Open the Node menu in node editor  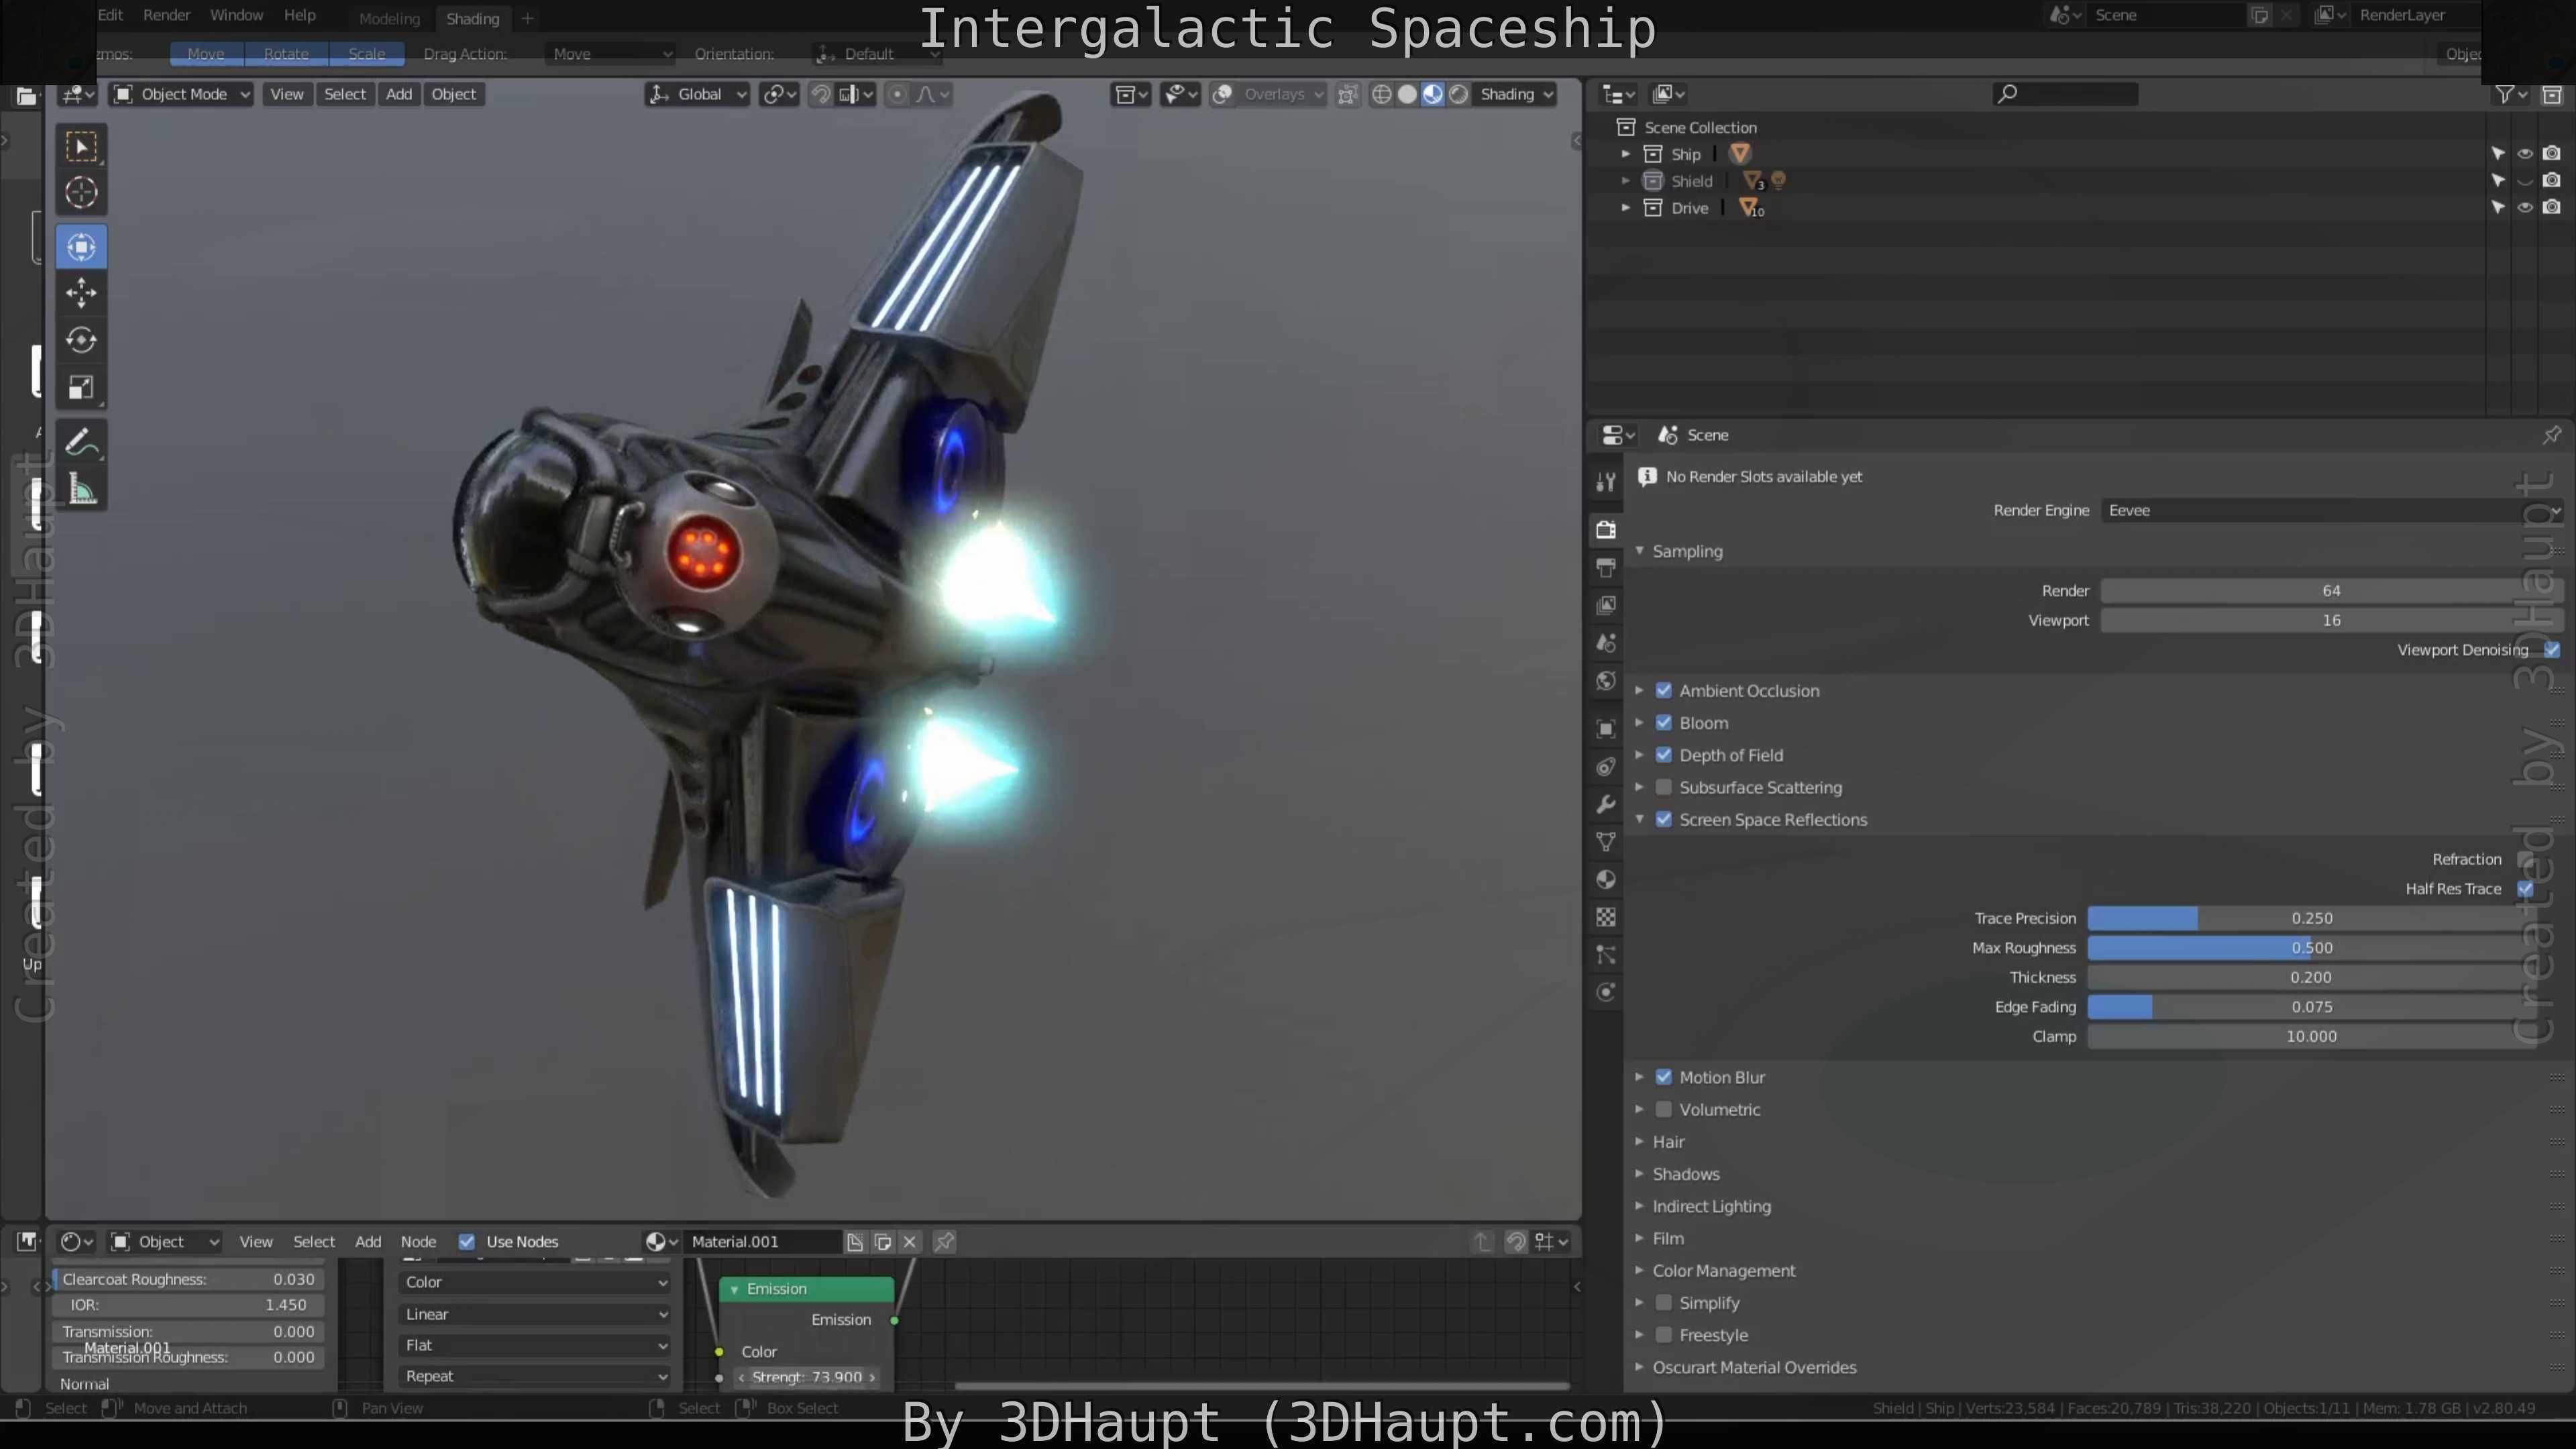(418, 1241)
